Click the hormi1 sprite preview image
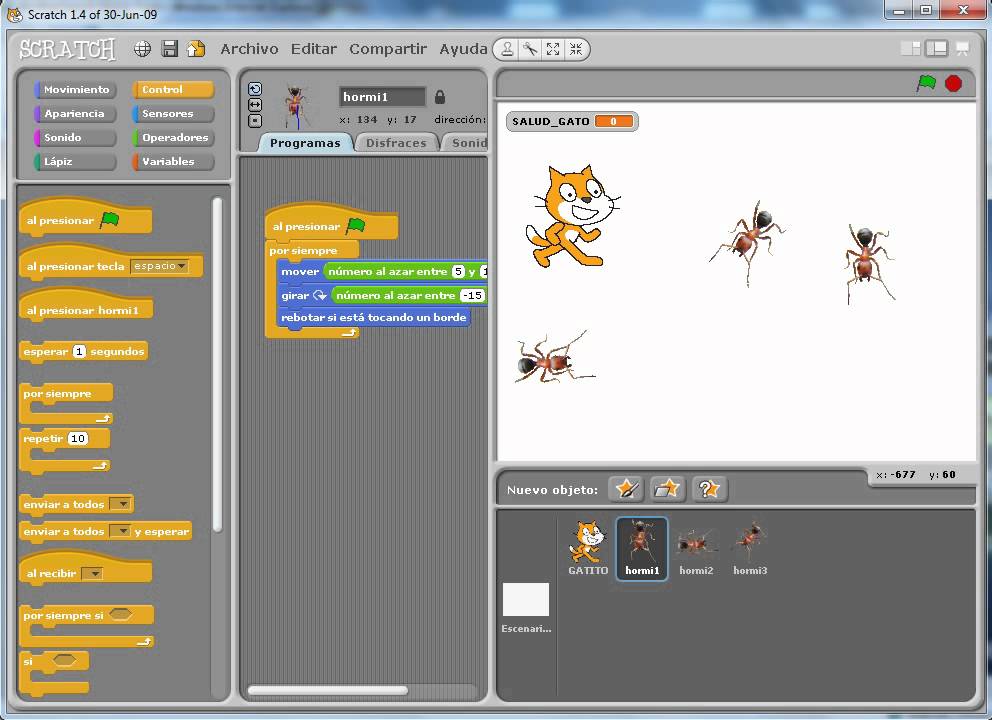The image size is (992, 720). (296, 106)
